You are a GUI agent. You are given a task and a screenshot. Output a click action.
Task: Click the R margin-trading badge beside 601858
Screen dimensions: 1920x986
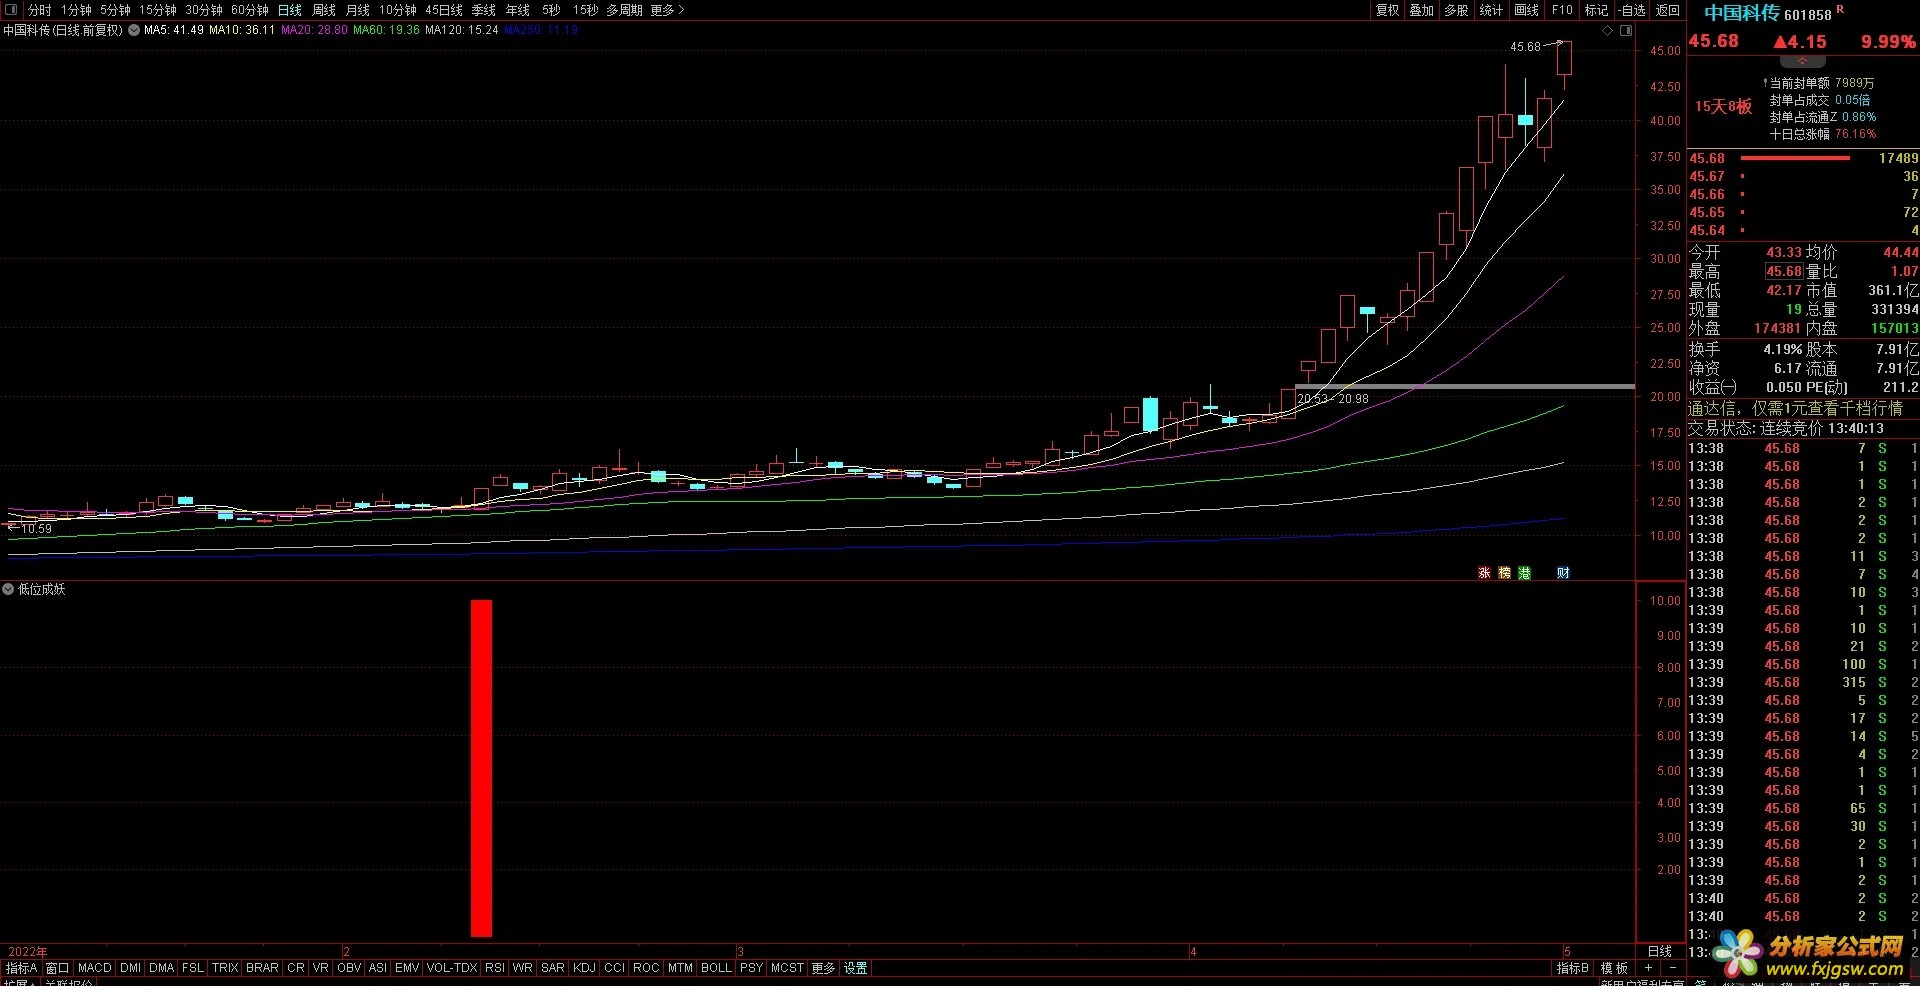1840,10
